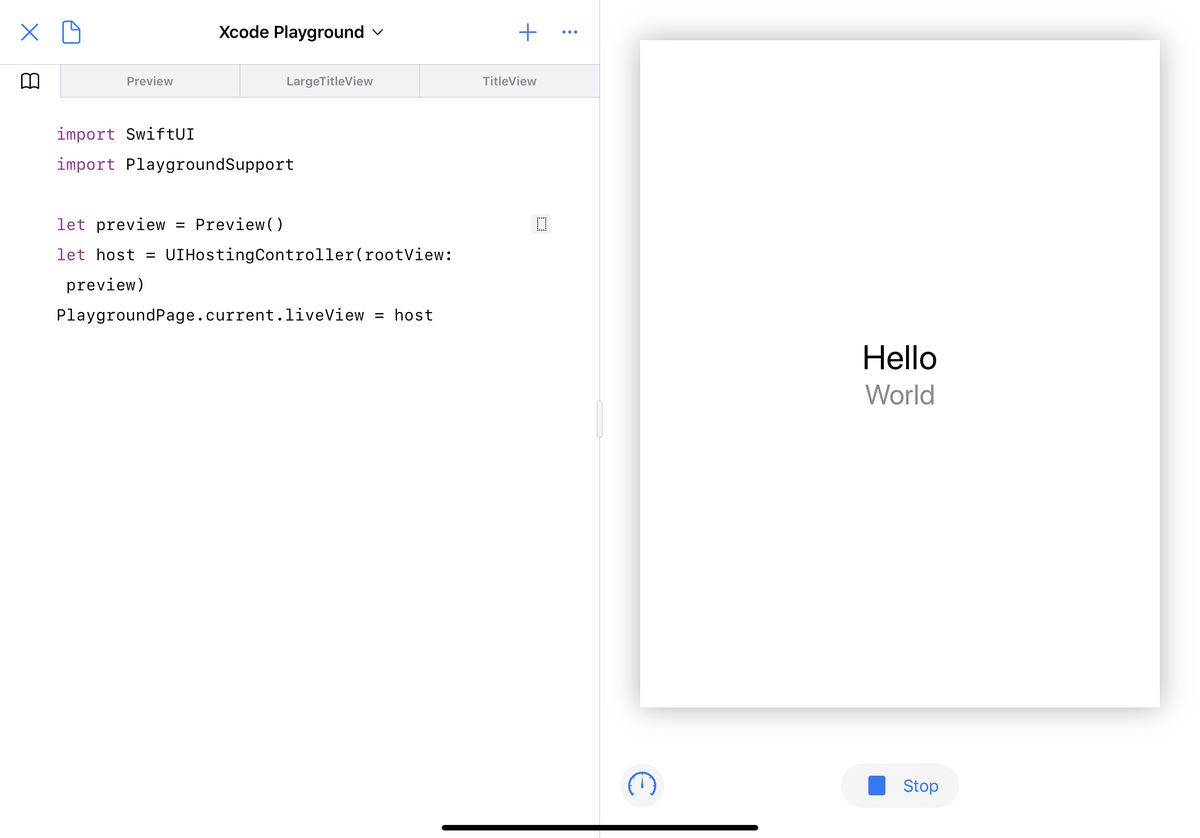
Task: Open the document page icon in the toolbar
Action: 71,32
